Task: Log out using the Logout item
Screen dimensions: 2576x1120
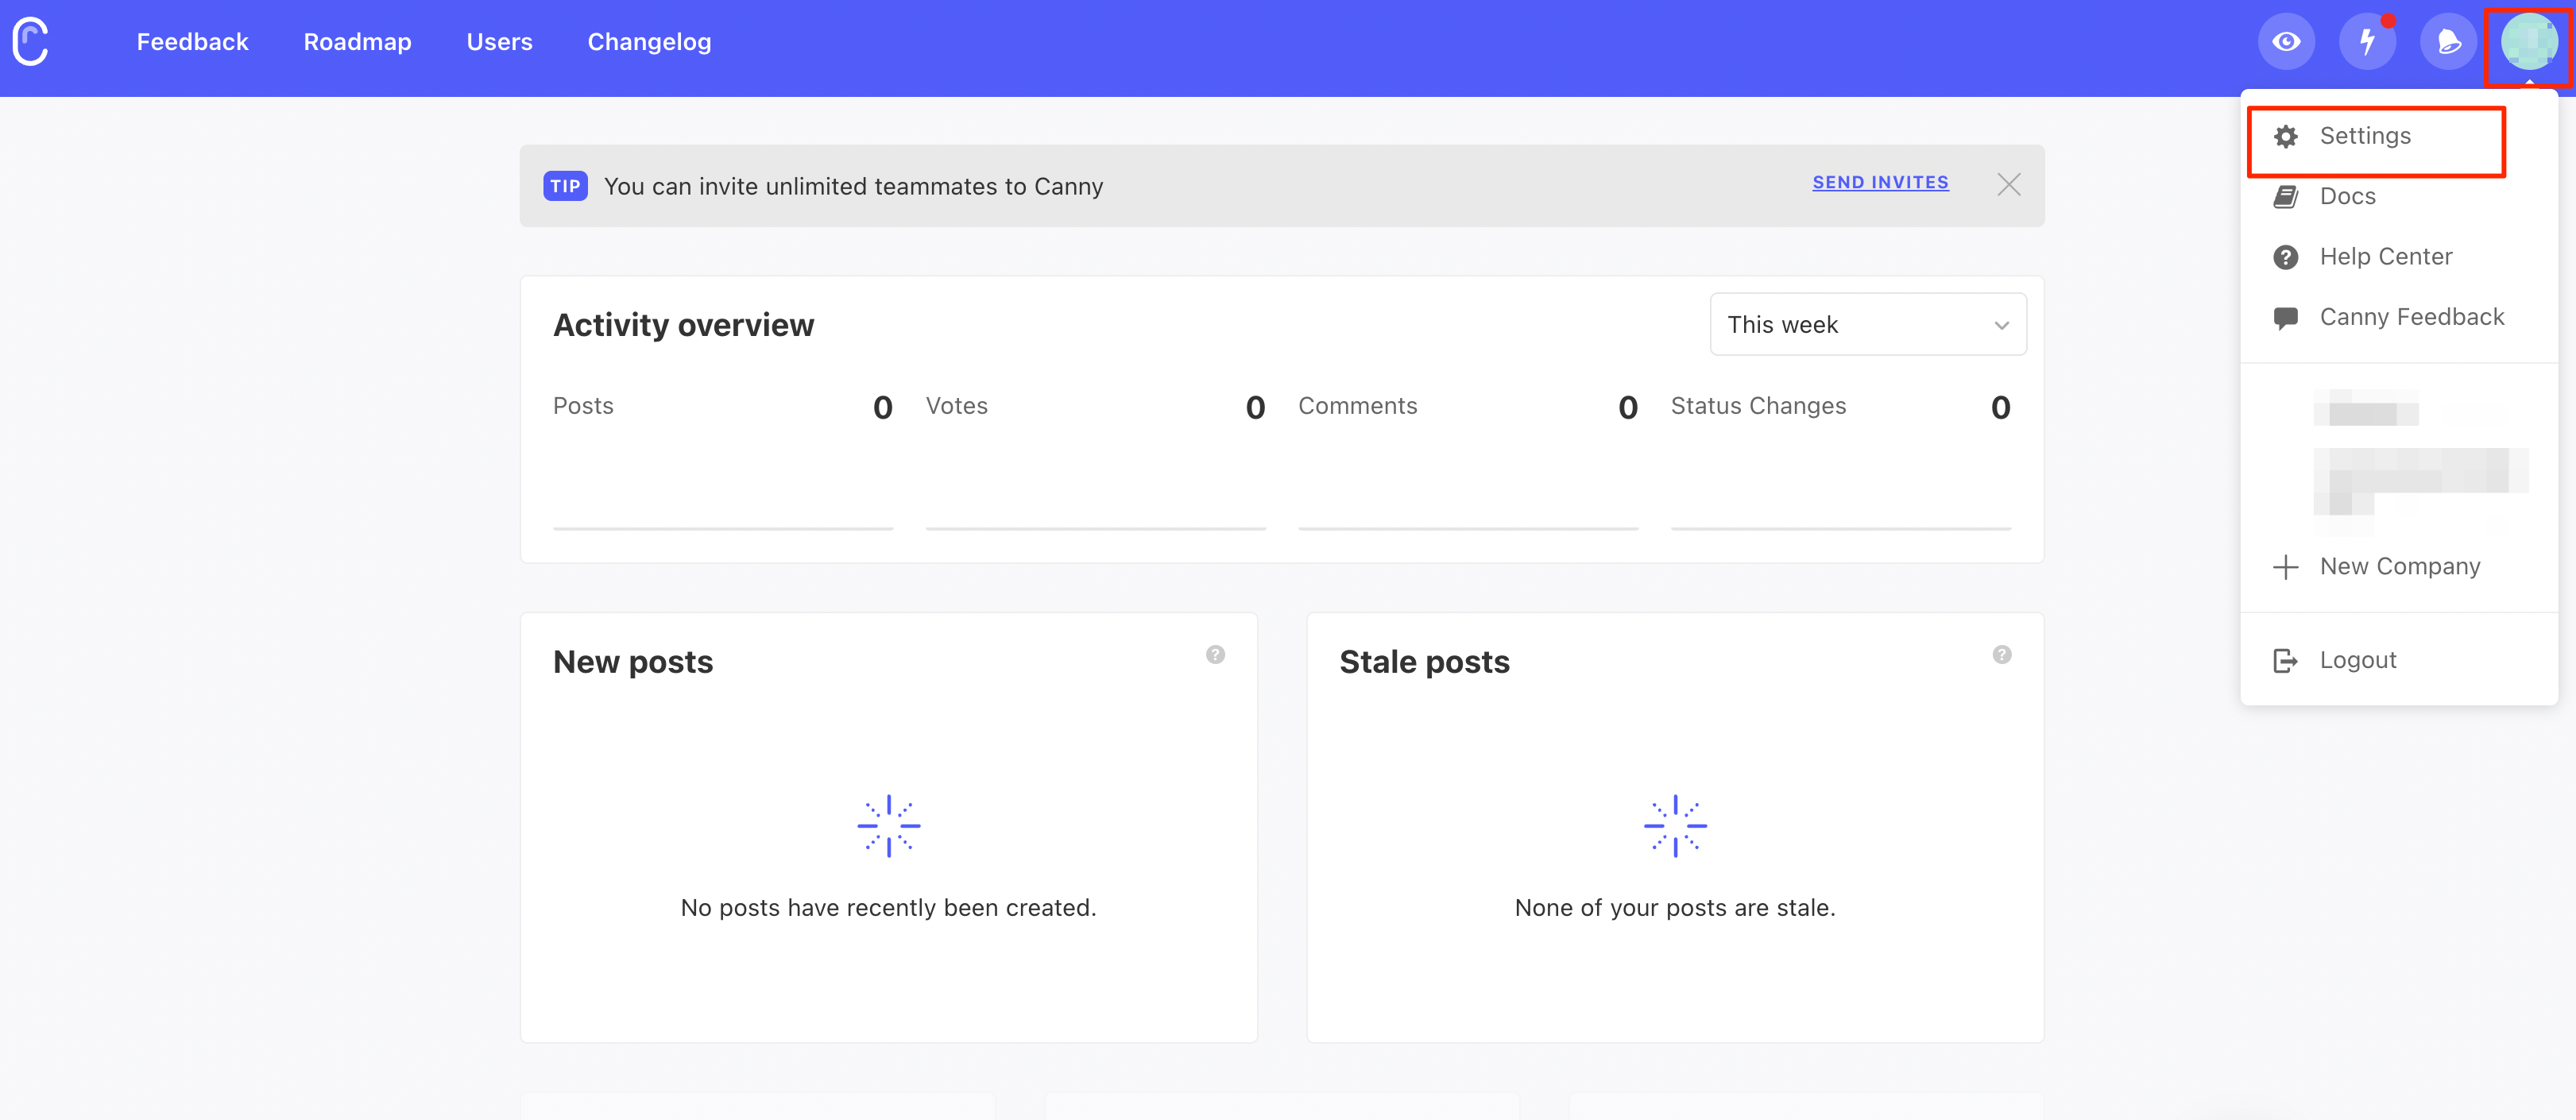Action: click(2357, 660)
